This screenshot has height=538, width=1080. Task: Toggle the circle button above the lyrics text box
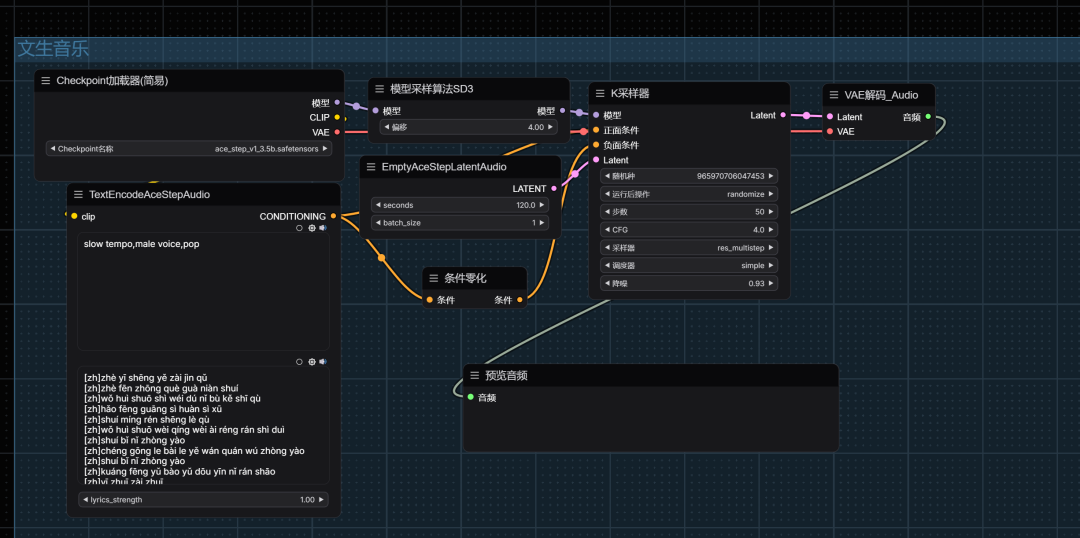(300, 362)
